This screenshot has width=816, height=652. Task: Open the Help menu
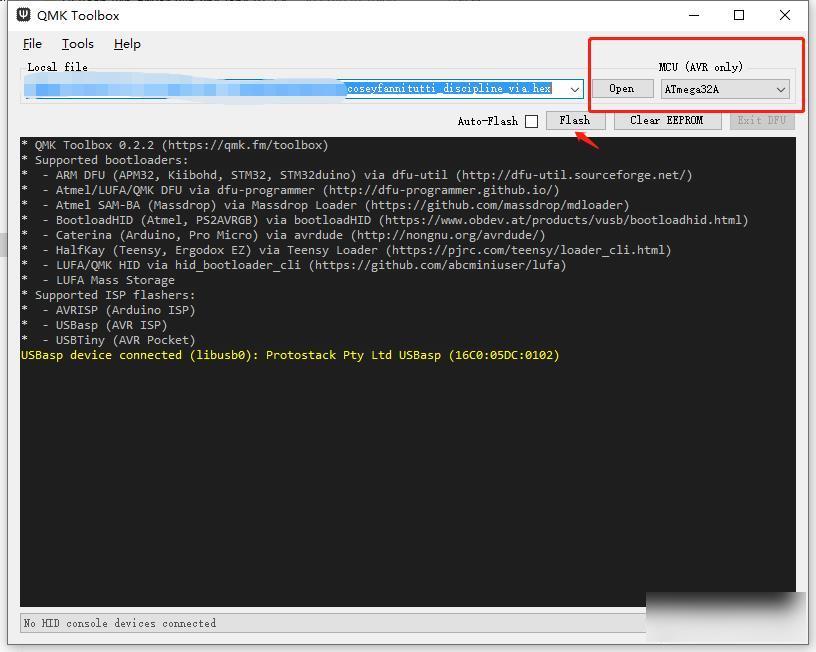(127, 44)
